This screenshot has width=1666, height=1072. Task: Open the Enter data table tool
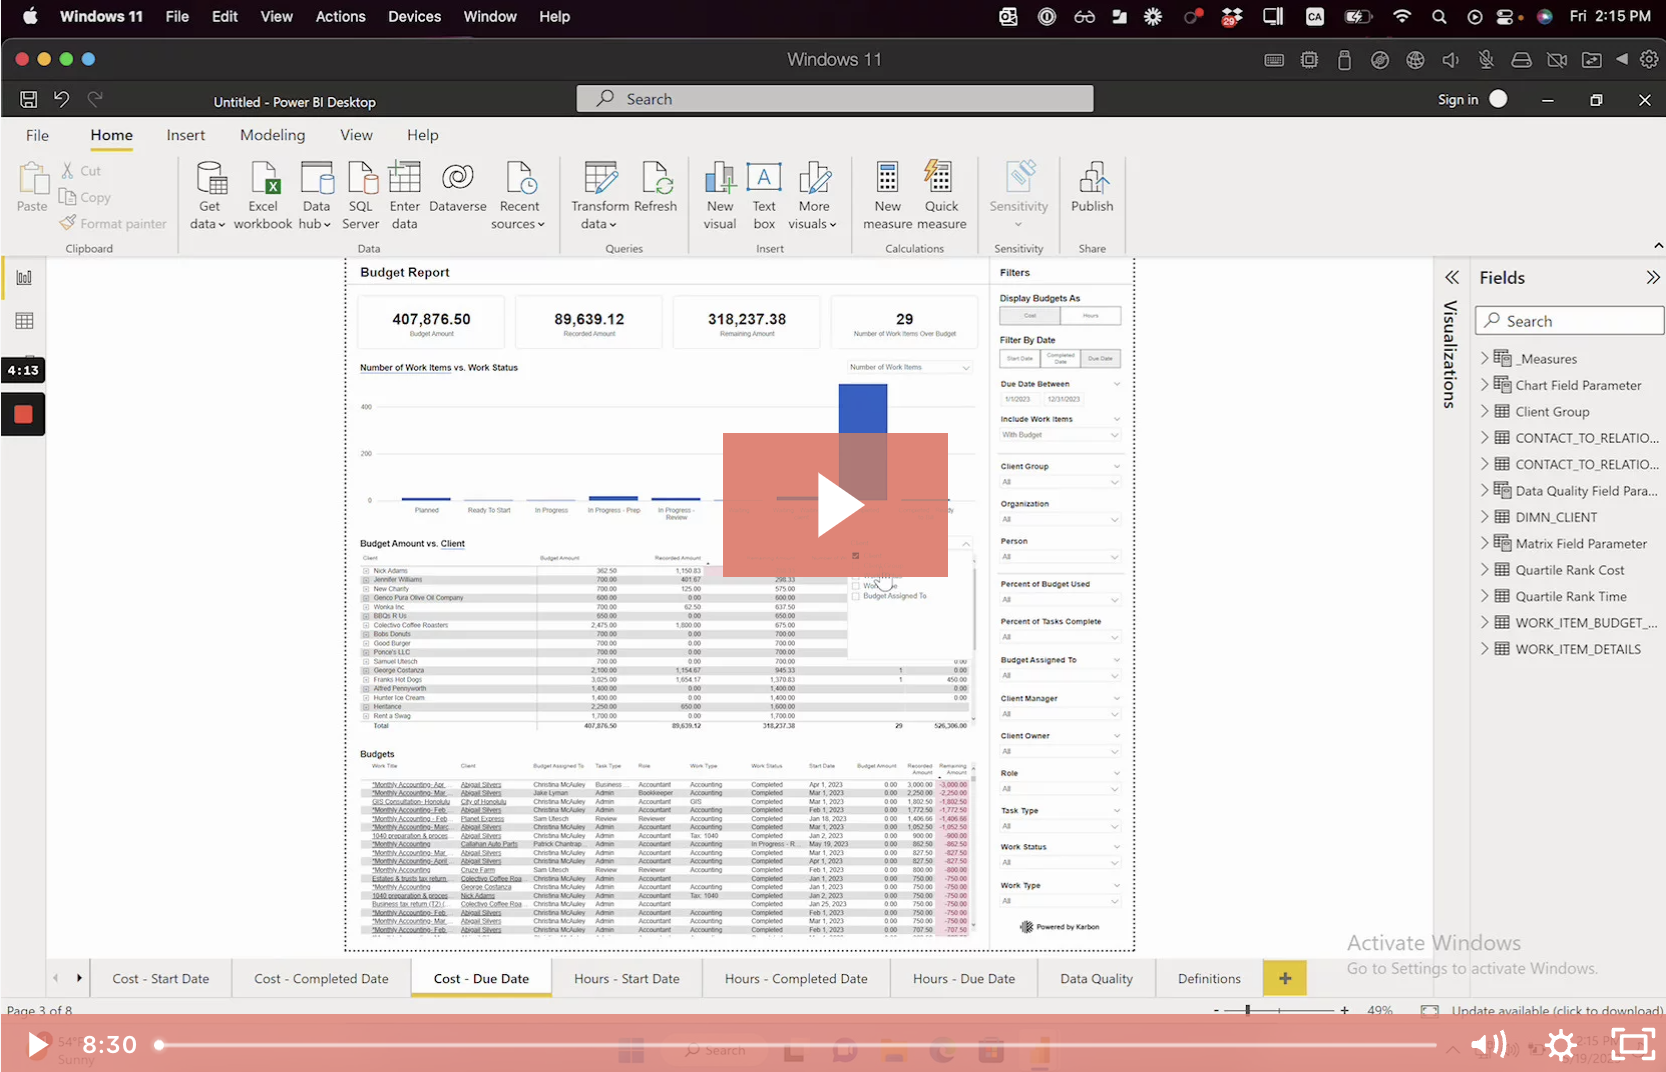click(404, 195)
